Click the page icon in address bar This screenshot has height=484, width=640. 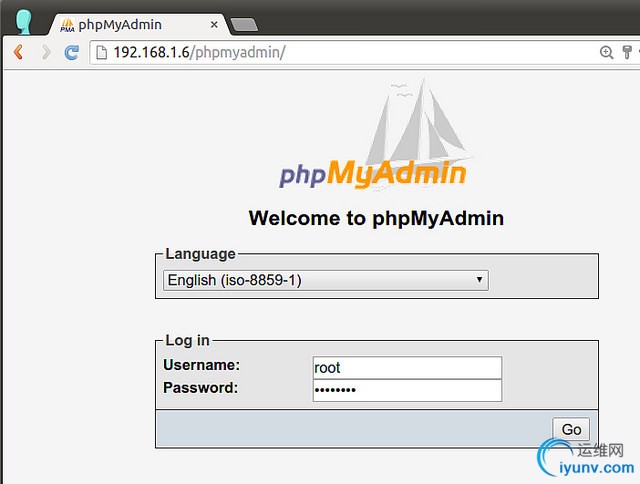pyautogui.click(x=101, y=52)
